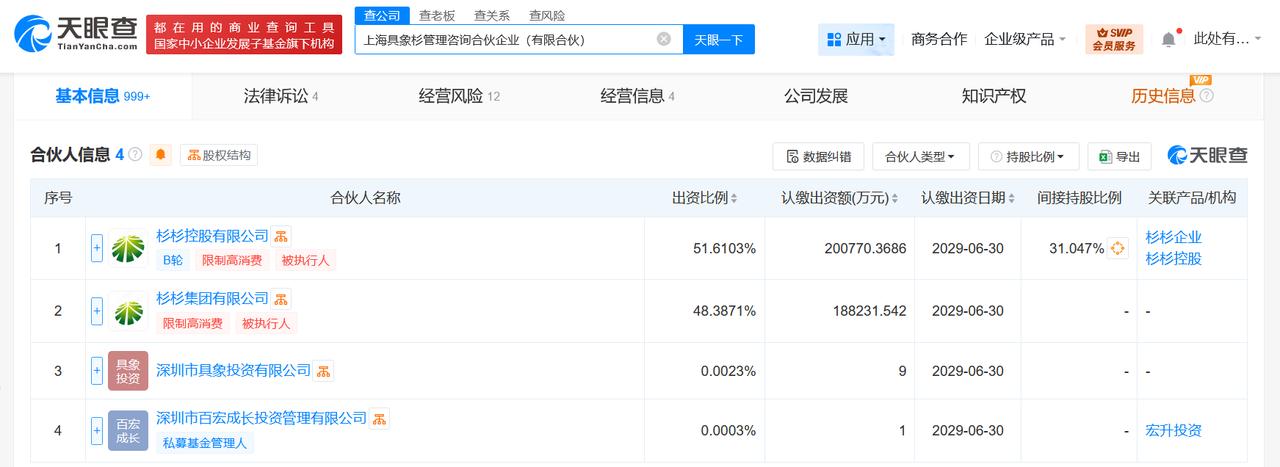Expand row 3 深圳市具象投资有限公司 with plus button
This screenshot has height=467, width=1280.
(x=97, y=371)
